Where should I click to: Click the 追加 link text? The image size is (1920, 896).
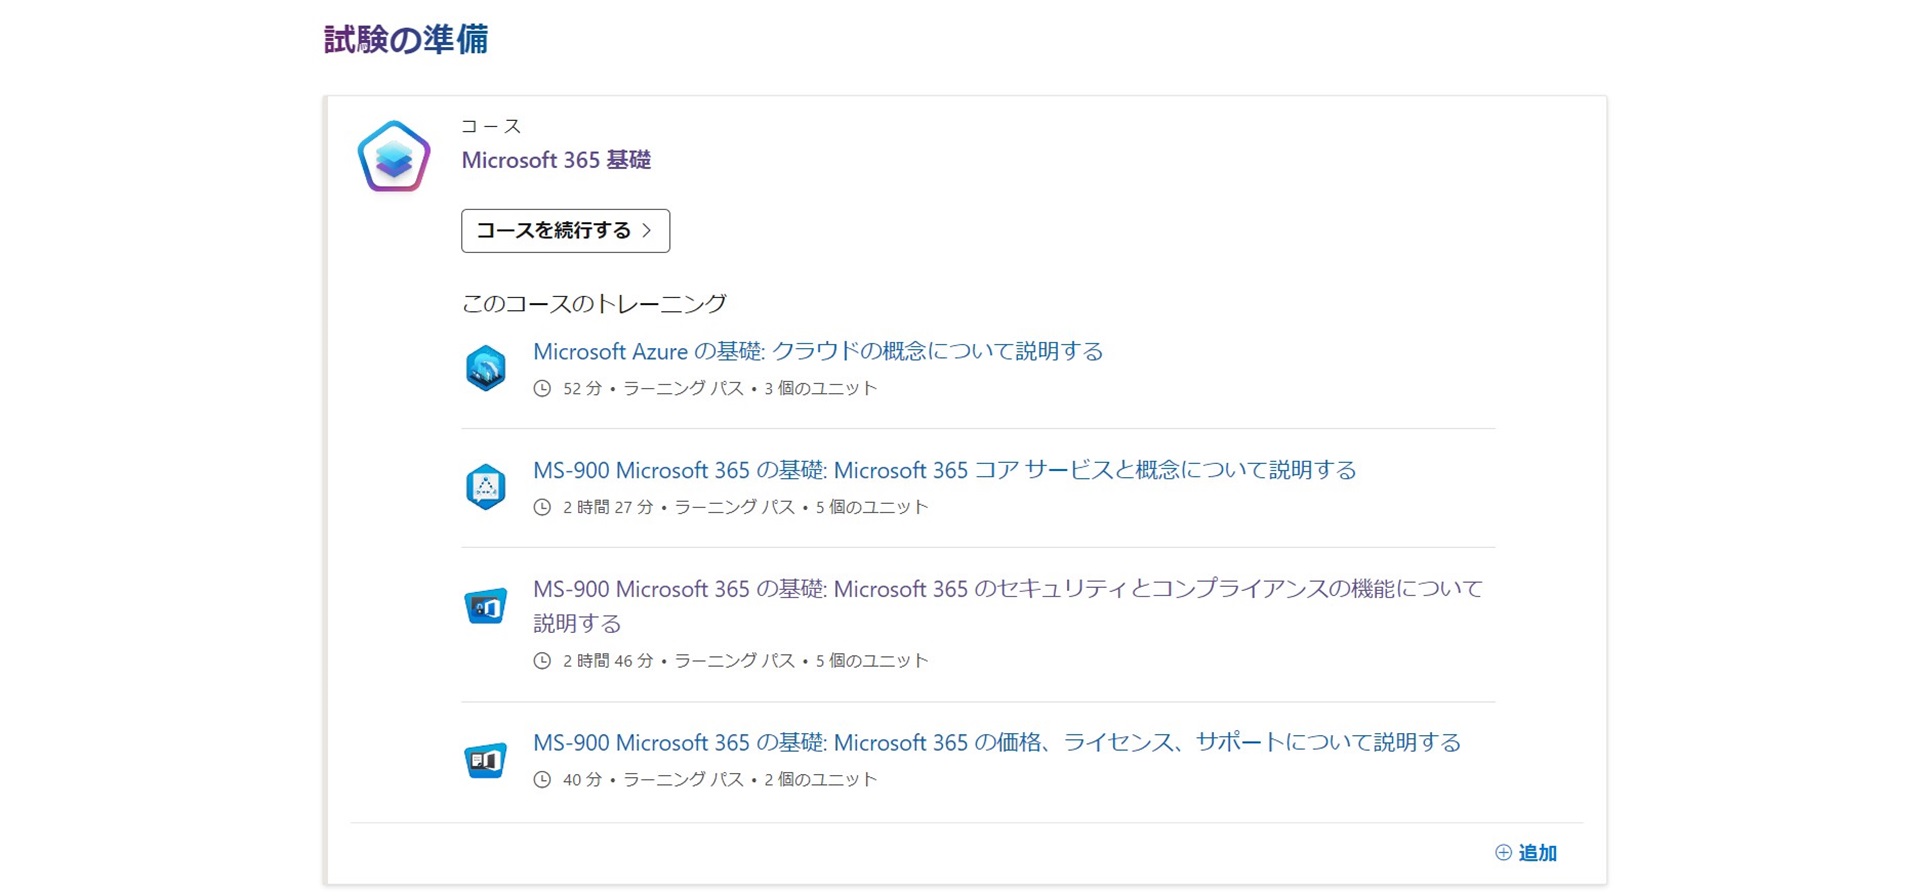[x=1538, y=853]
